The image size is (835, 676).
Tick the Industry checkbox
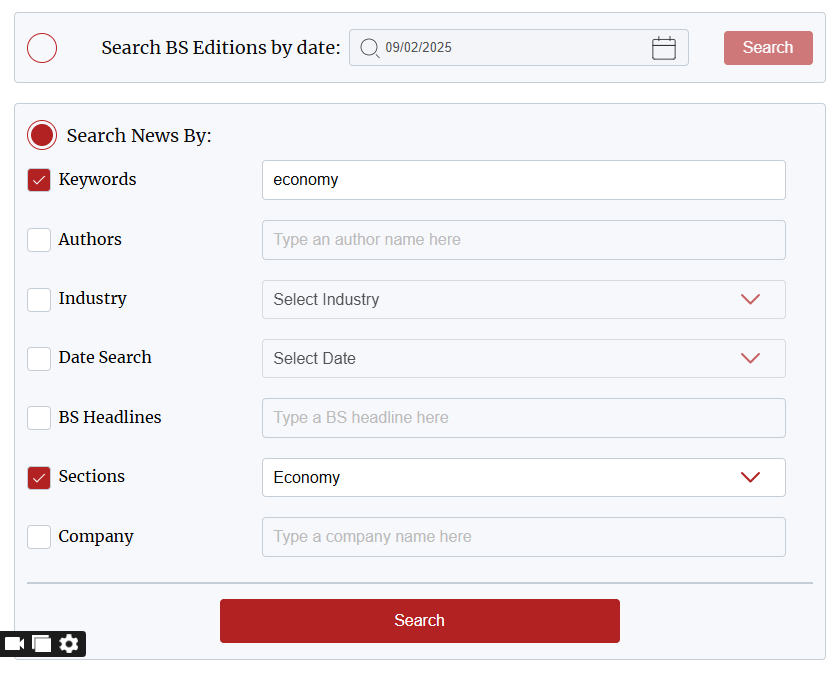(39, 299)
